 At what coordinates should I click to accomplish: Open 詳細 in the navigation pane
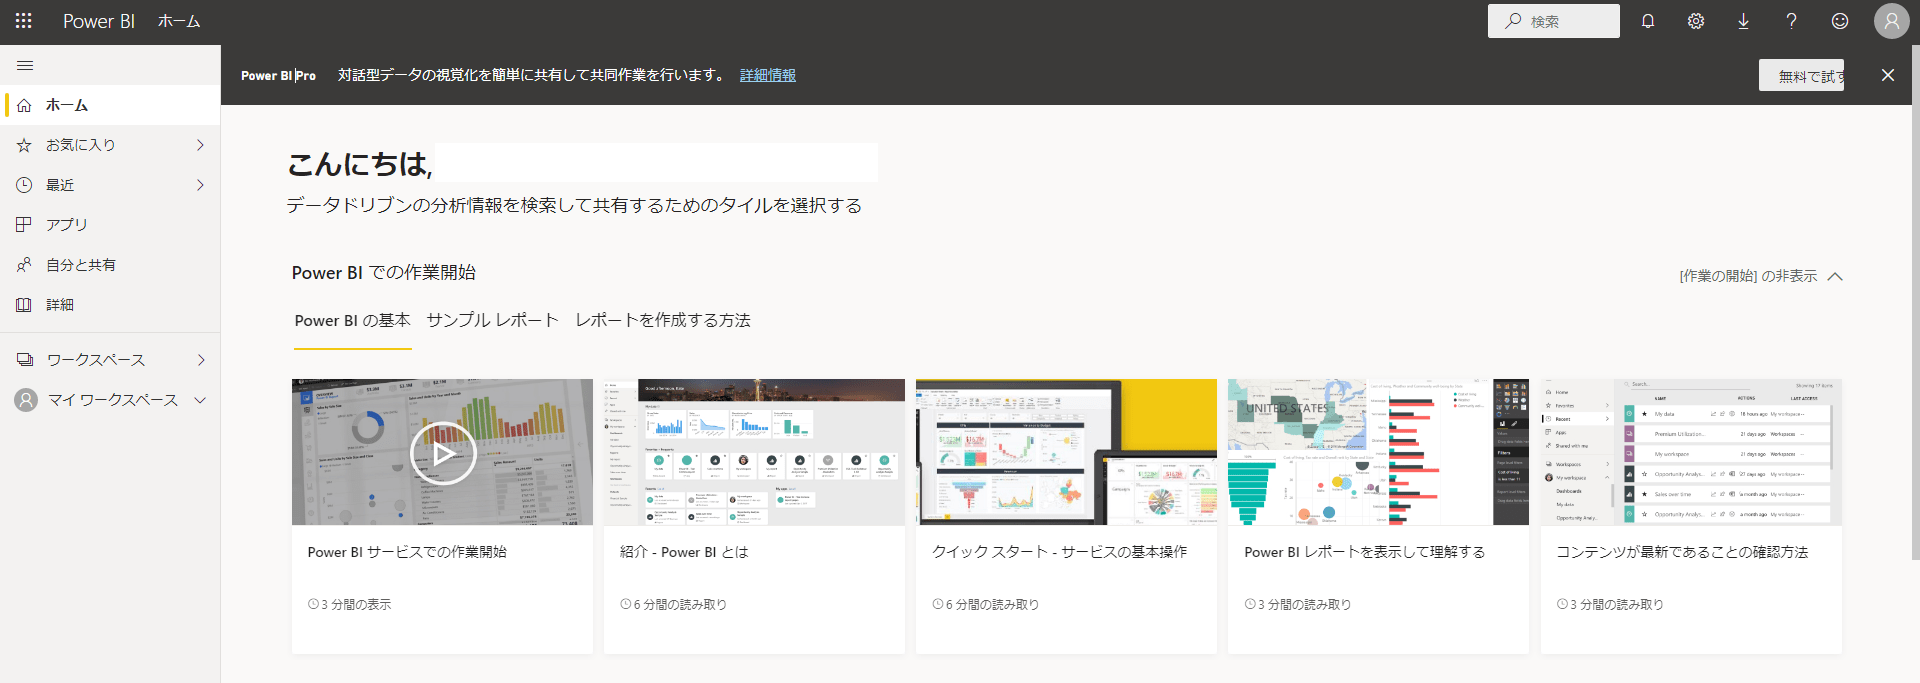click(x=110, y=305)
